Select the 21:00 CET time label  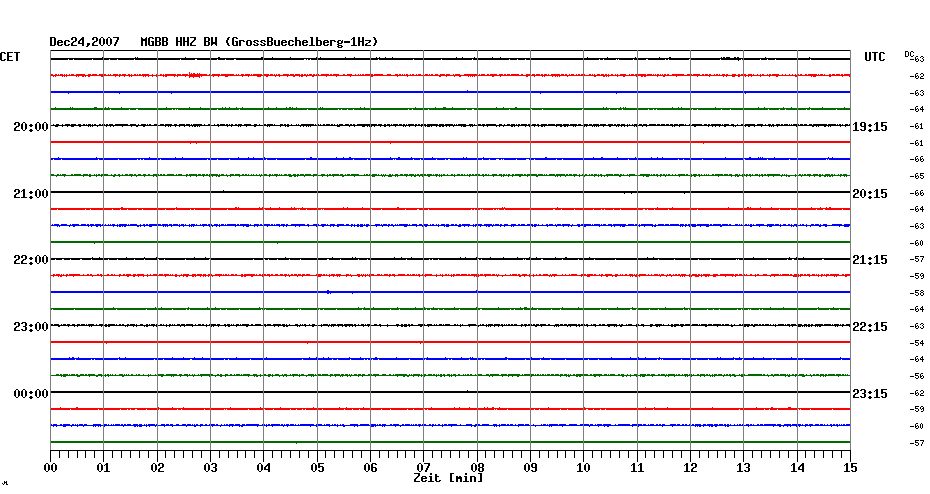31,194
